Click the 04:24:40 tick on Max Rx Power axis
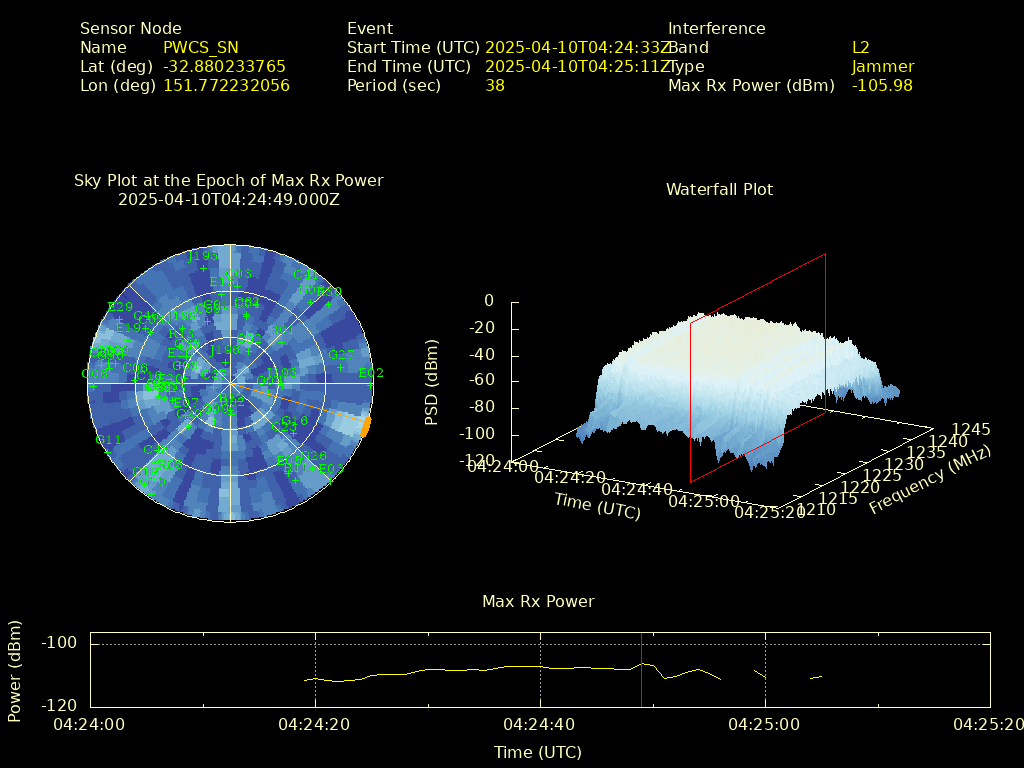 click(541, 723)
